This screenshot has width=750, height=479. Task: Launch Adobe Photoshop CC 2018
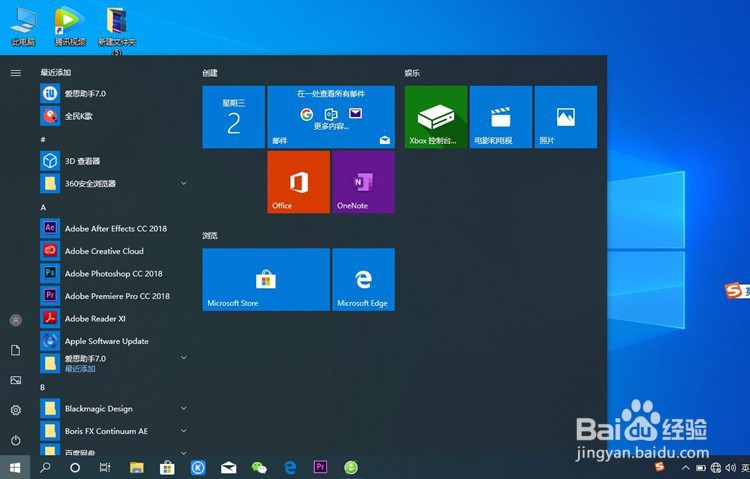(113, 273)
